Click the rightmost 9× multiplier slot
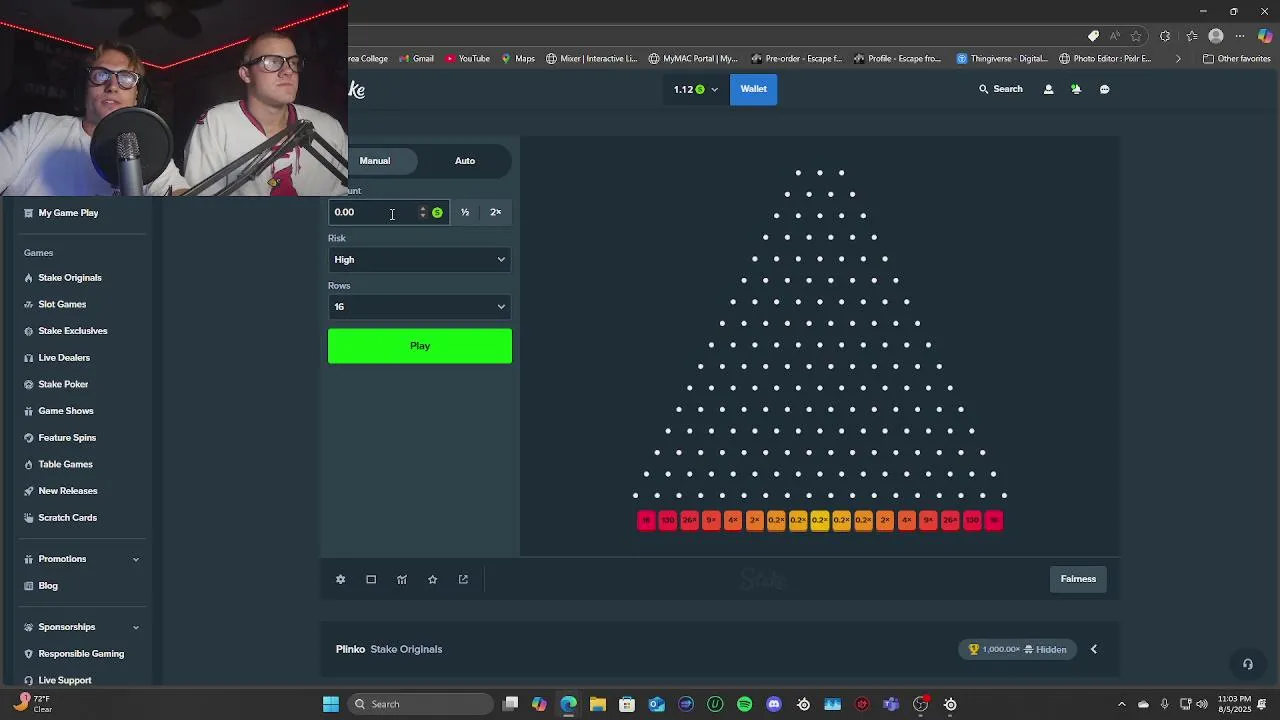Screen dimensions: 1280x720 pos(928,520)
